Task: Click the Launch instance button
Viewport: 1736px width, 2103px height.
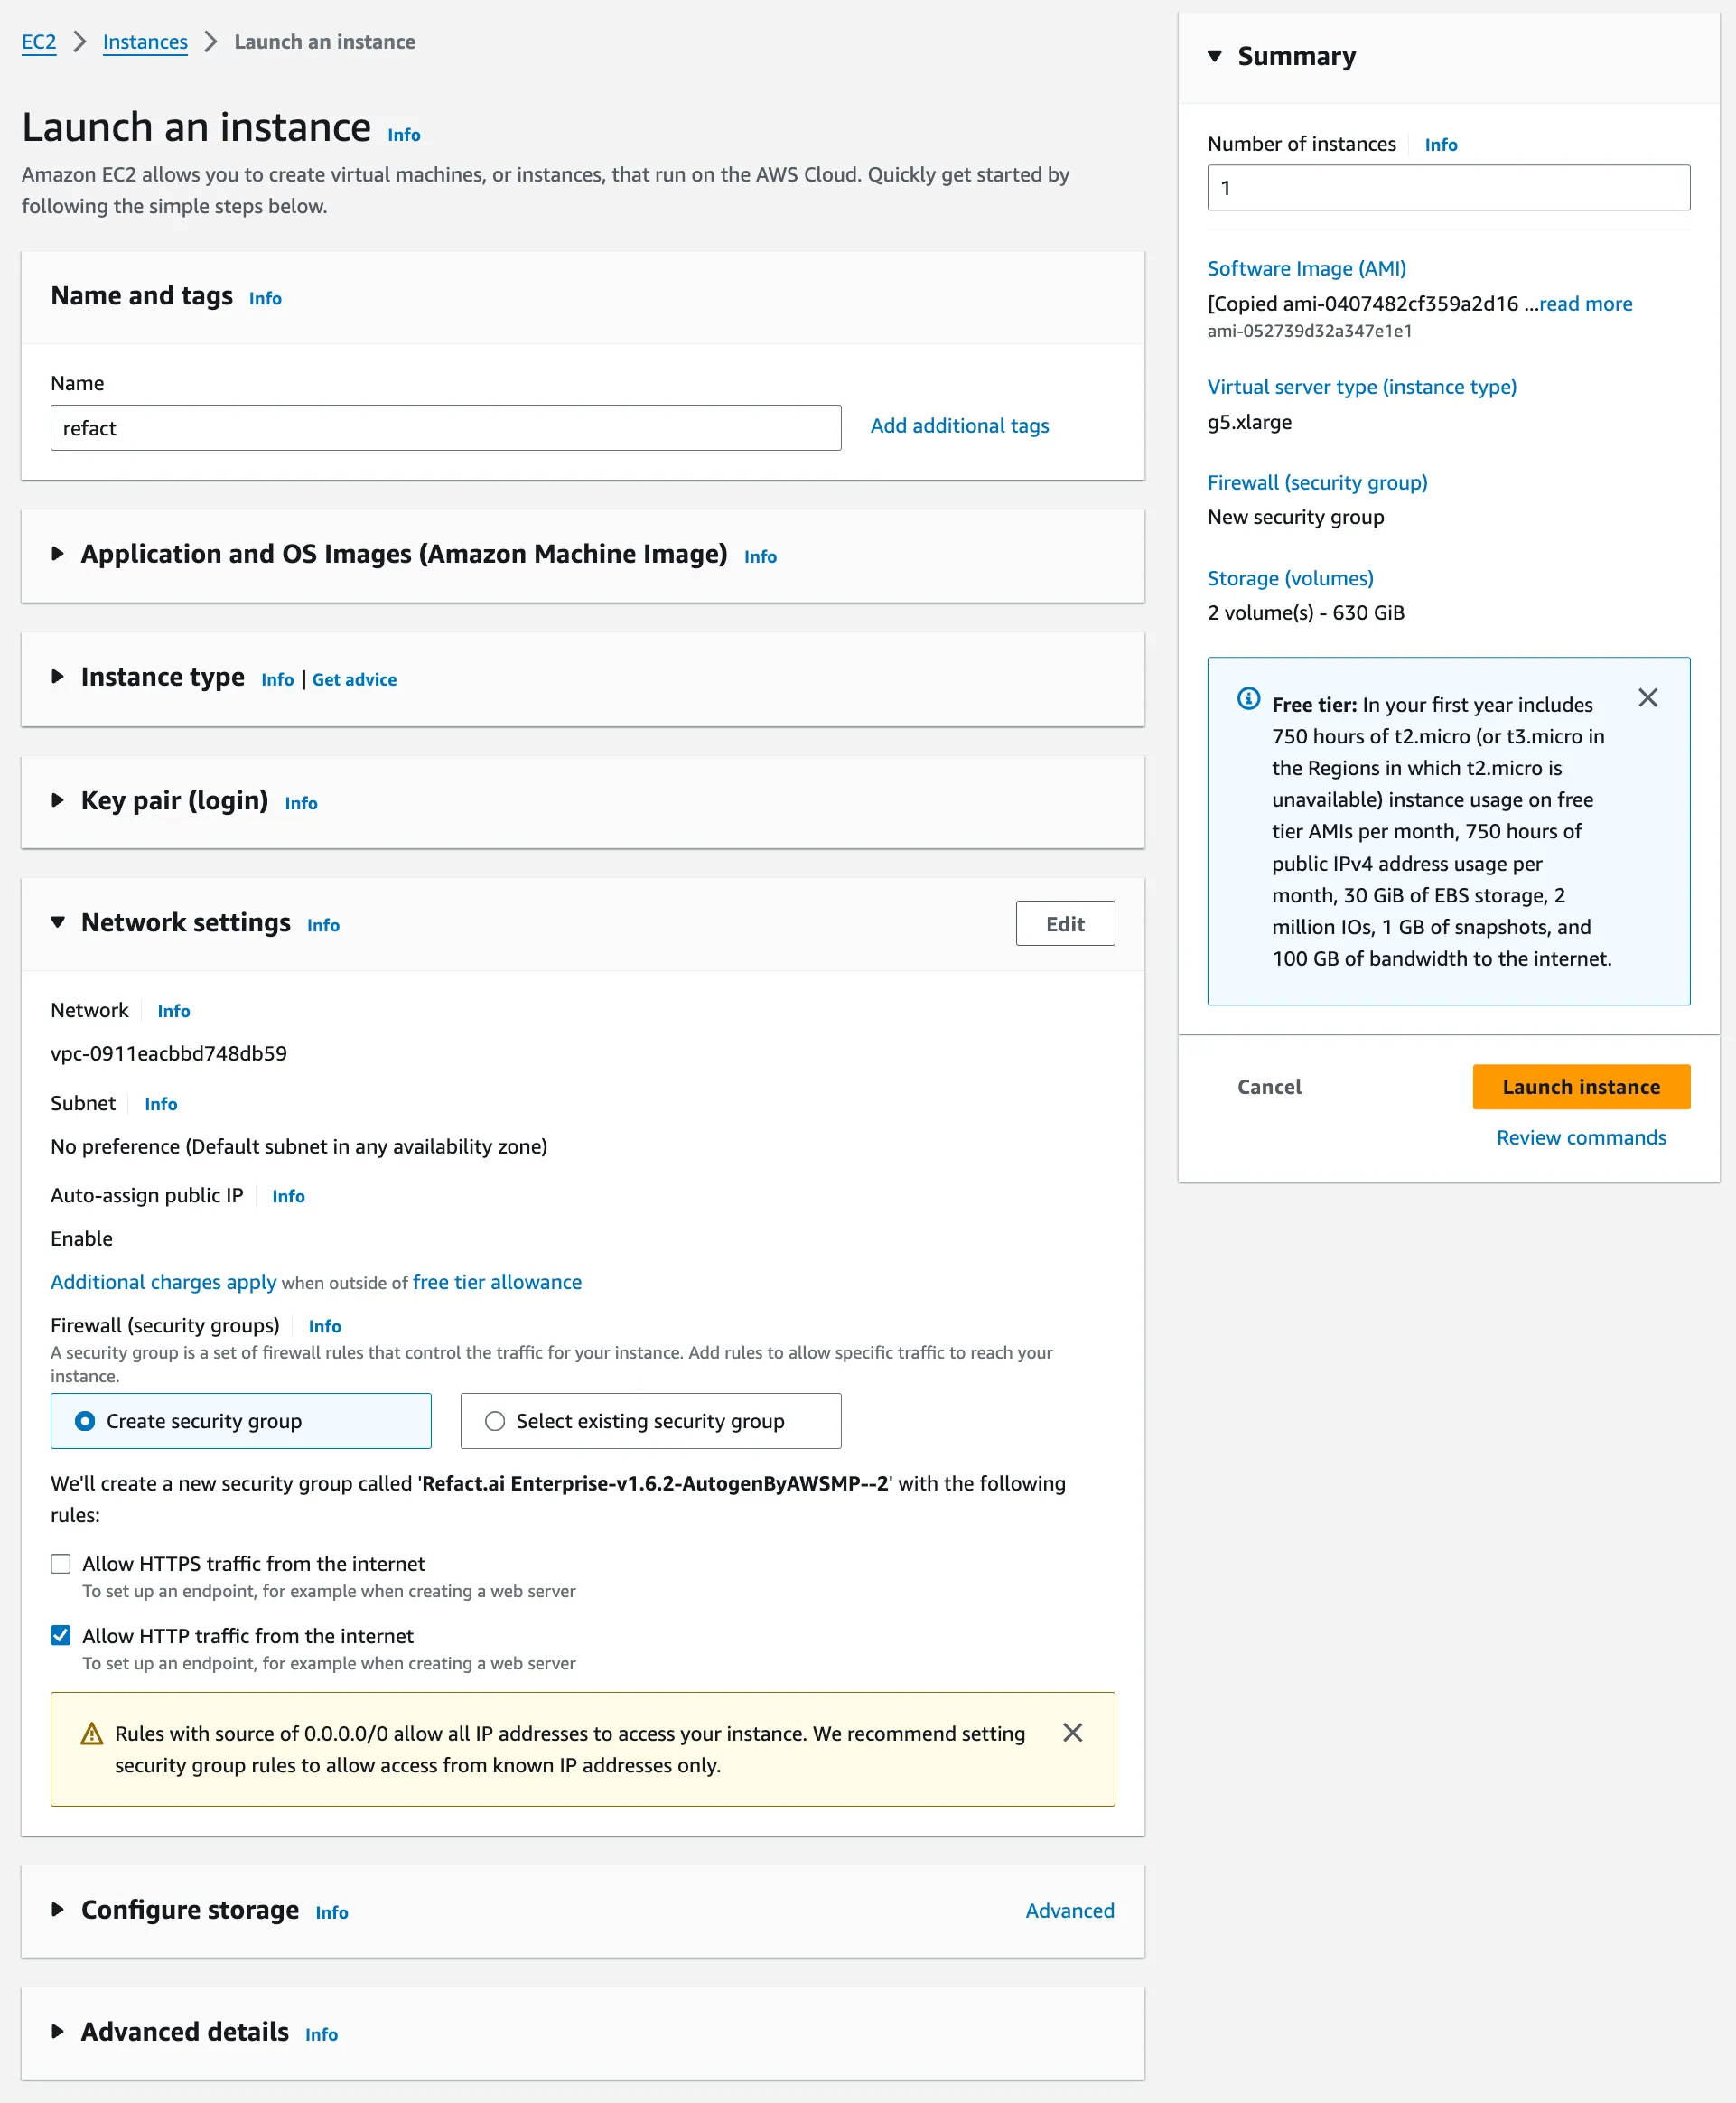Action: pyautogui.click(x=1581, y=1087)
